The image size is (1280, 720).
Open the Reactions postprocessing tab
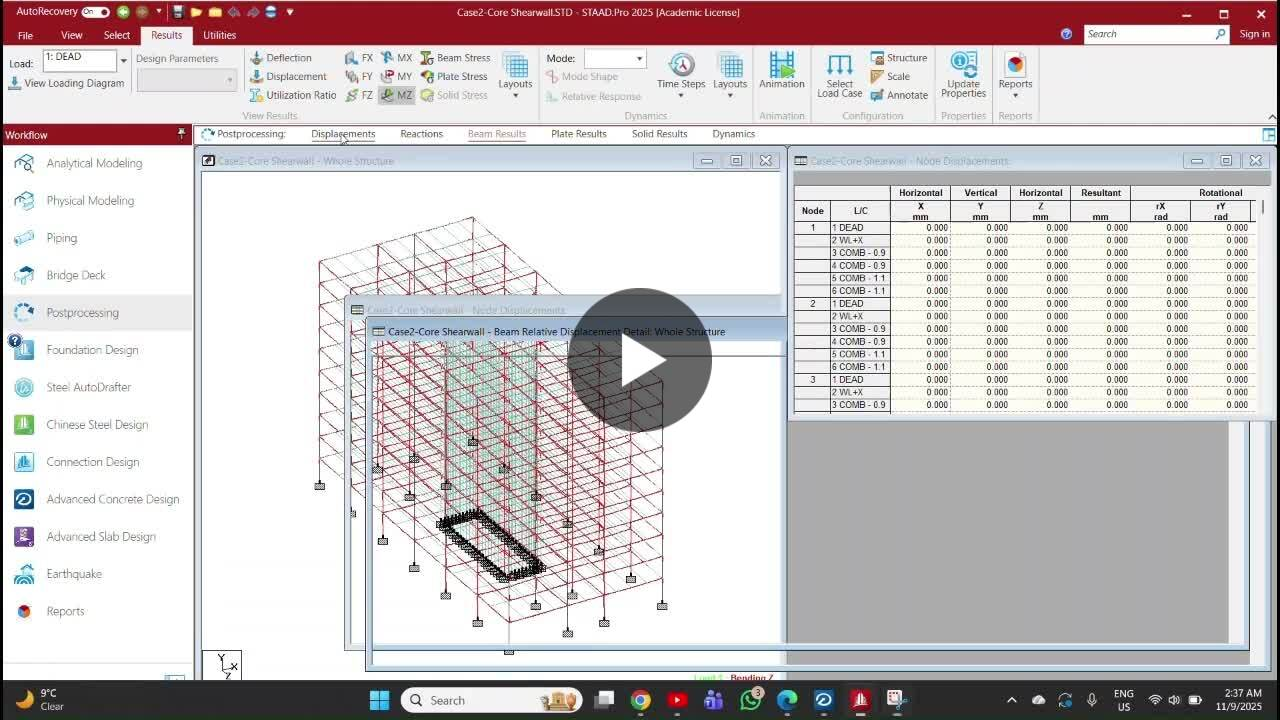coord(421,134)
